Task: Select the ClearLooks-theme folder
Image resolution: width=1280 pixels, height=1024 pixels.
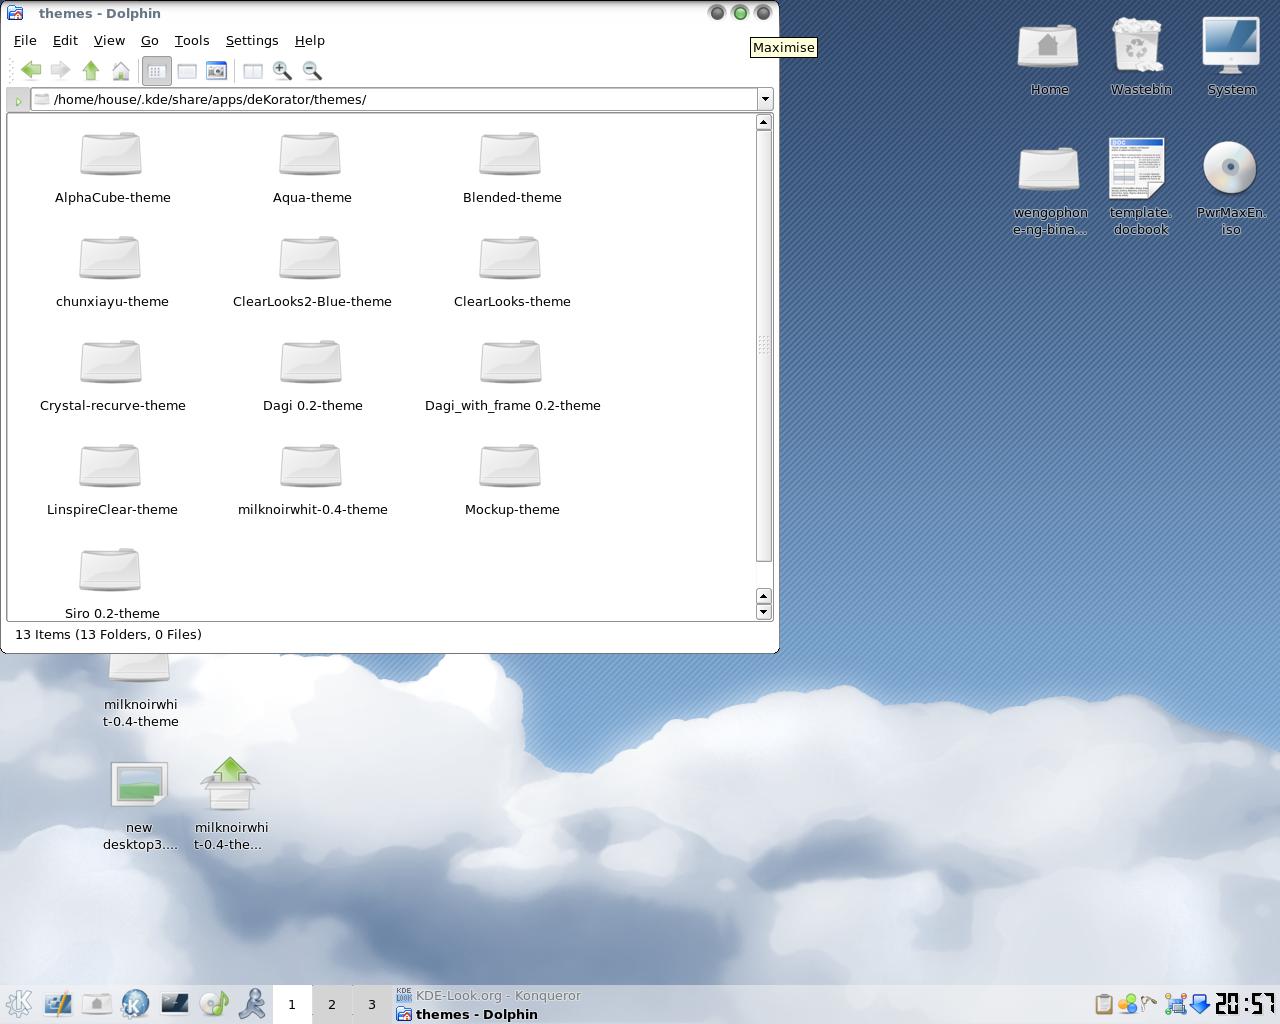Action: coord(512,271)
